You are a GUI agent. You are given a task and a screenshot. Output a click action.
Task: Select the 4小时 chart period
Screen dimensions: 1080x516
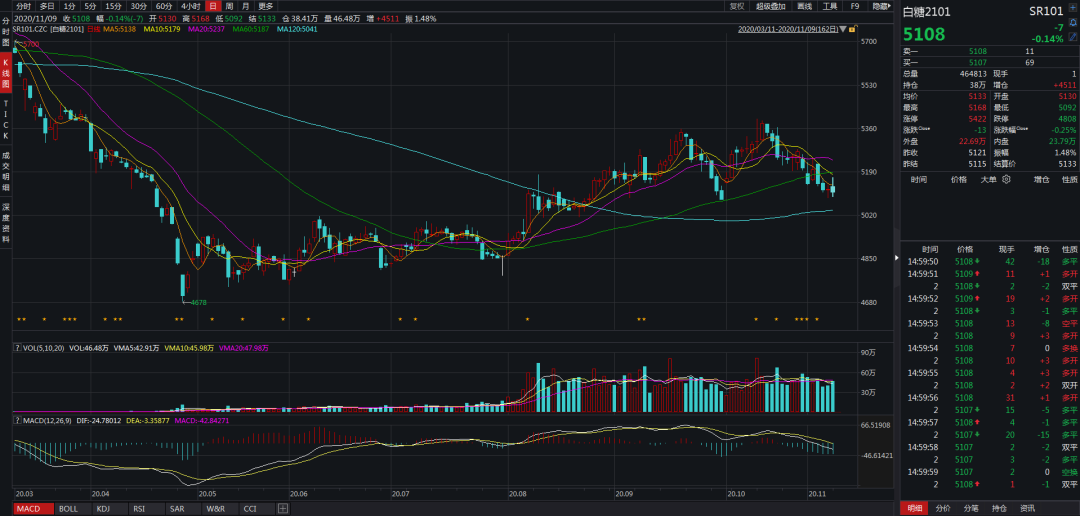coord(191,6)
